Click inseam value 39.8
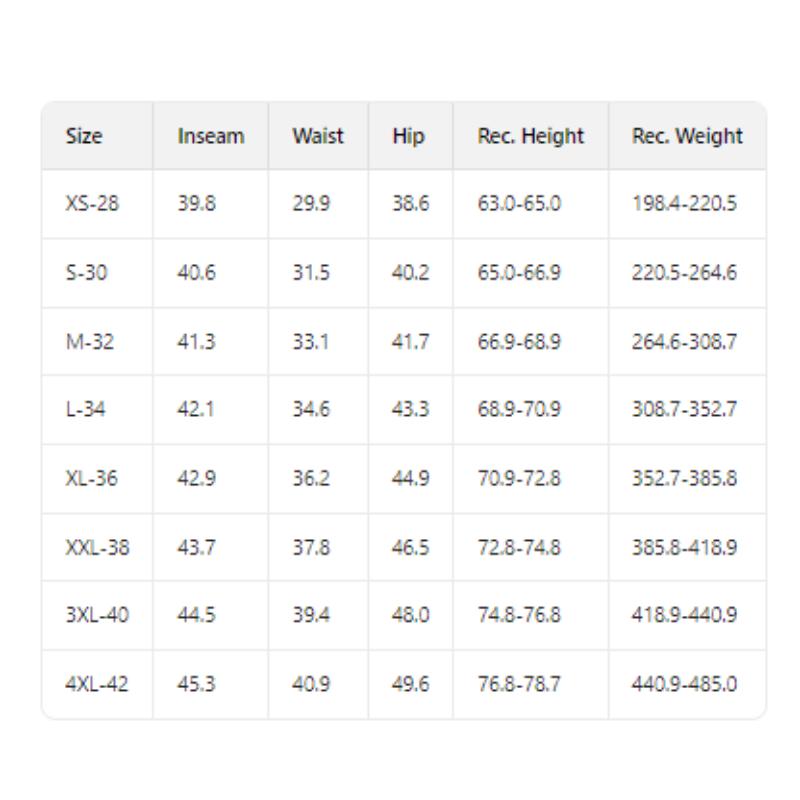The image size is (800, 800). click(x=195, y=204)
